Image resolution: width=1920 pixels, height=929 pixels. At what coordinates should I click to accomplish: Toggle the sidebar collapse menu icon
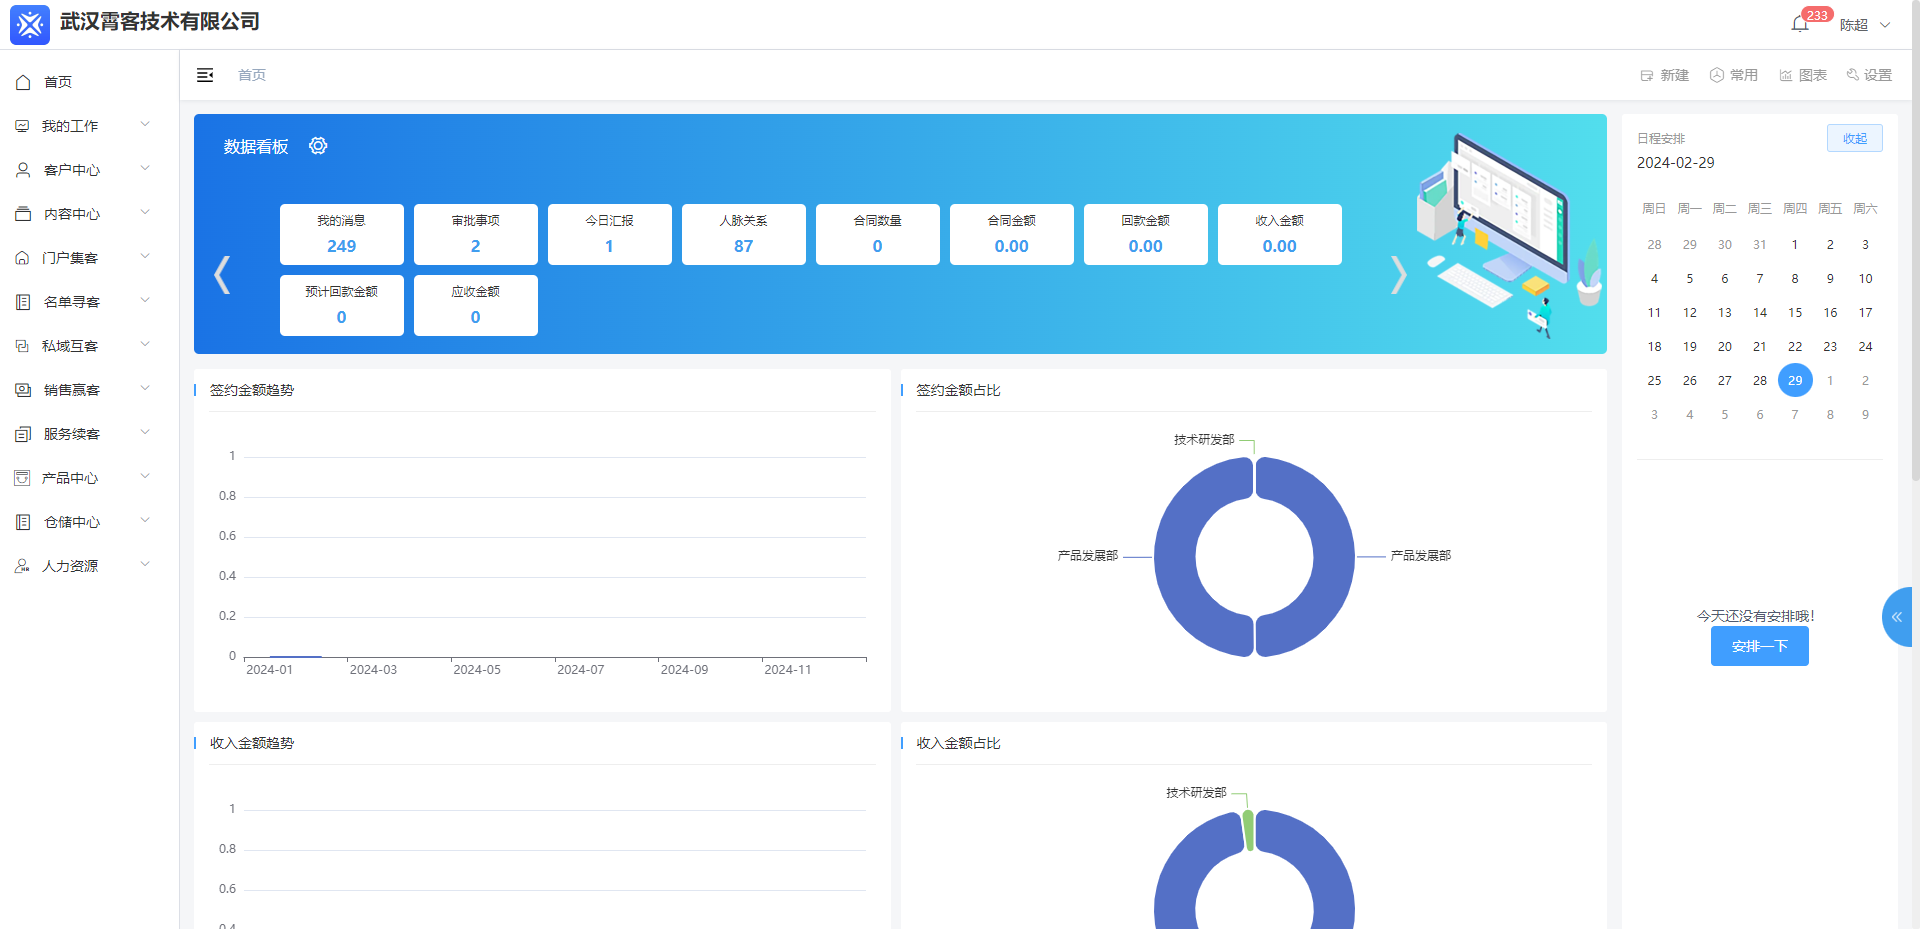pyautogui.click(x=205, y=75)
